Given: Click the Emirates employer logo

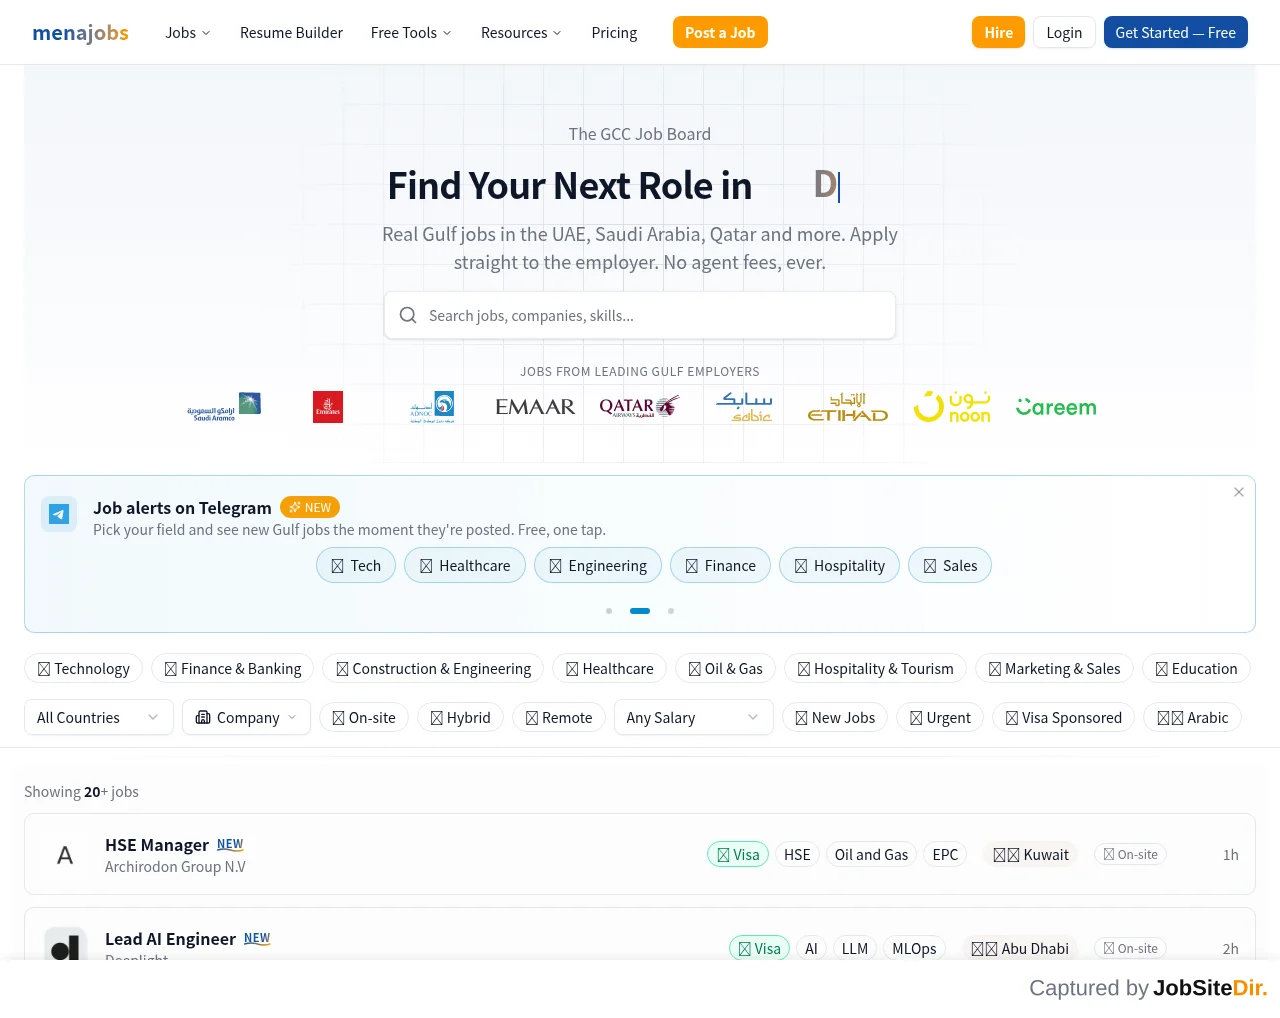Looking at the screenshot, I should coord(328,407).
